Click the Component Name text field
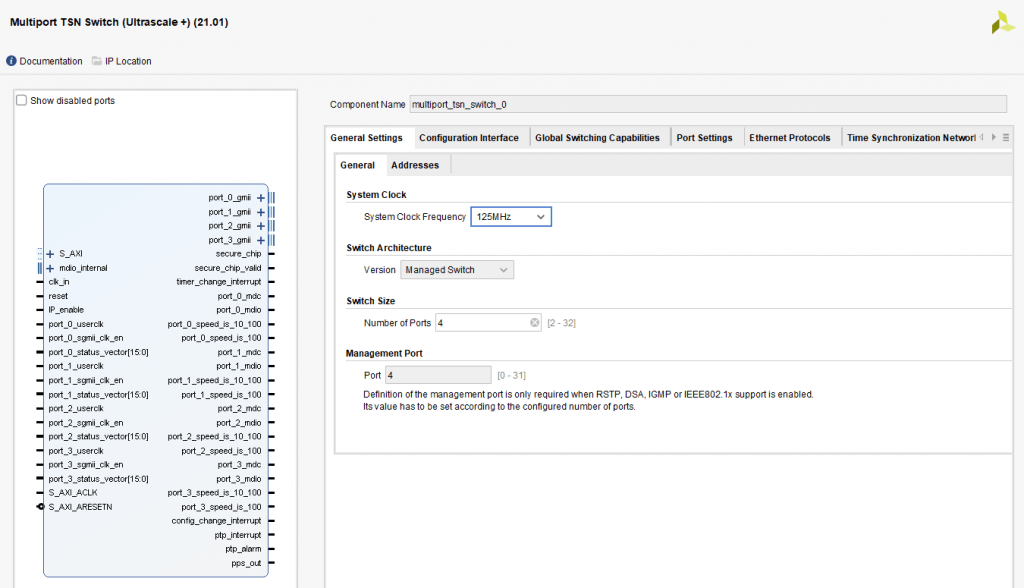The width and height of the screenshot is (1024, 588). pos(707,104)
